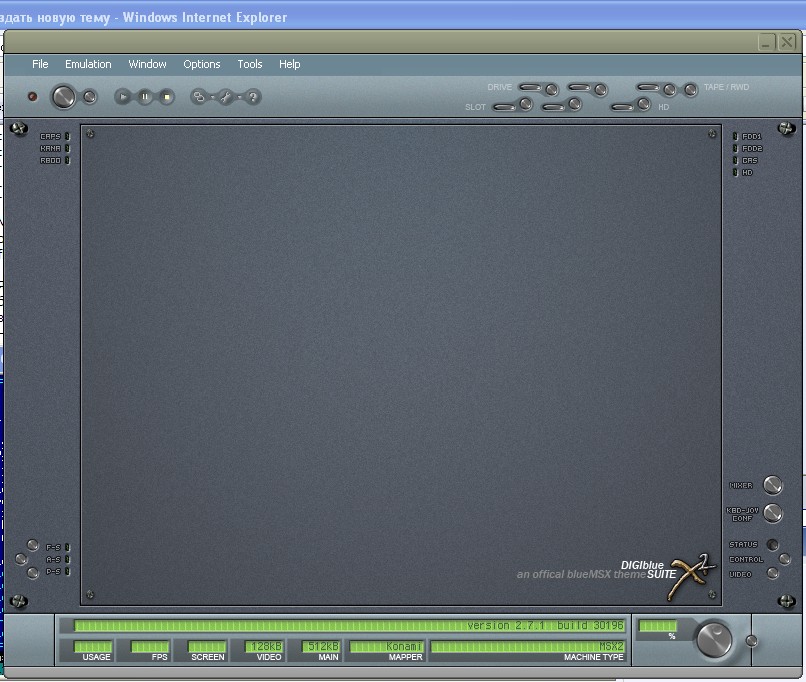Click the right DRIVE eject knob
This screenshot has width=806, height=682.
[x=600, y=90]
